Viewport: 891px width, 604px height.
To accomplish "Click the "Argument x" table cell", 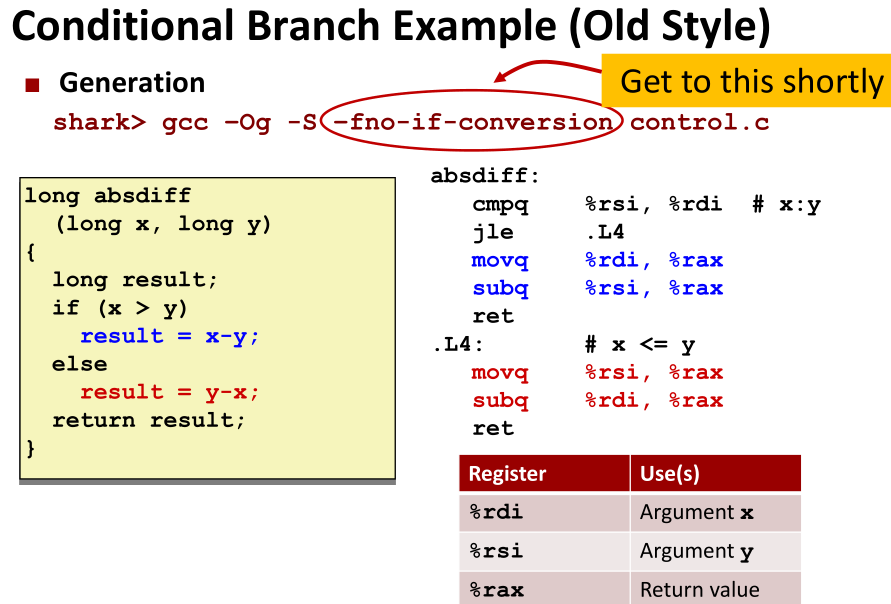I will [716, 513].
